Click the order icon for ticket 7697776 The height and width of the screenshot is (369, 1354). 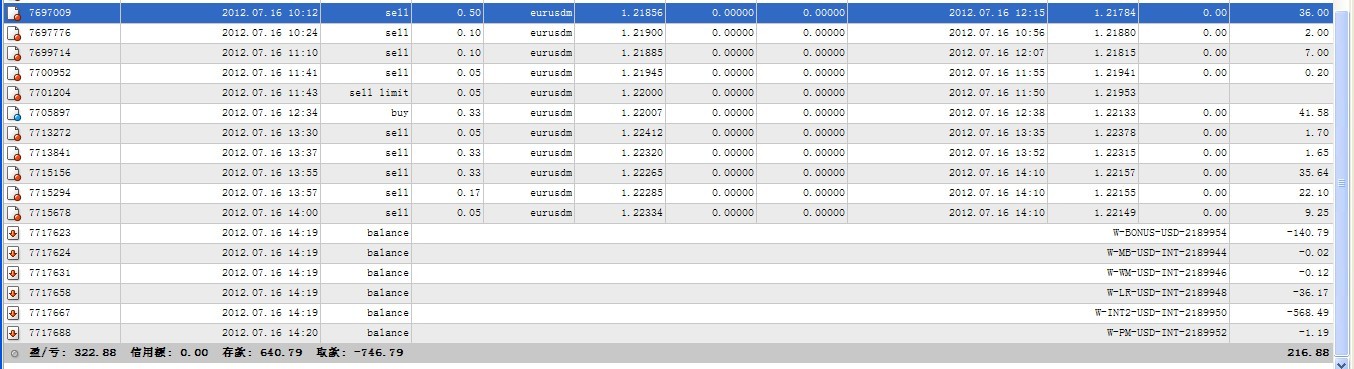[x=14, y=33]
